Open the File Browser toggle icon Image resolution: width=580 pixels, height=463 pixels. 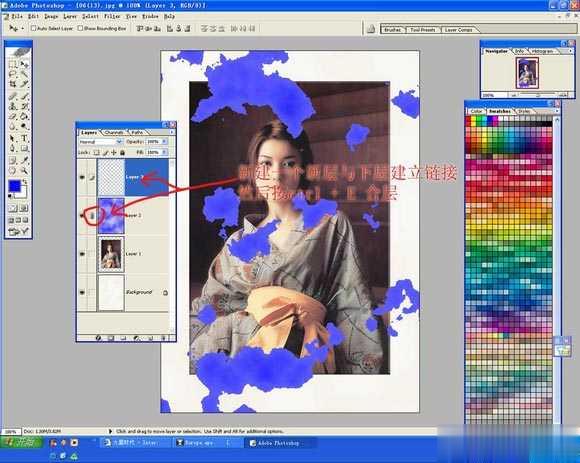371,28
